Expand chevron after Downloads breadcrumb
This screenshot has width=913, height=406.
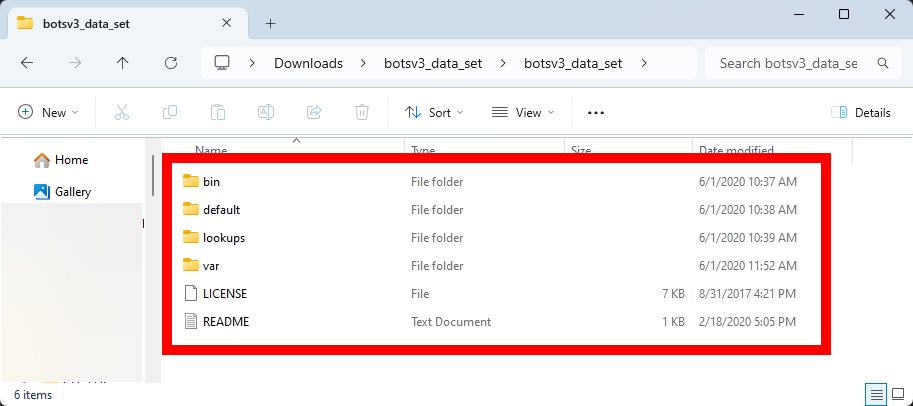coord(363,63)
